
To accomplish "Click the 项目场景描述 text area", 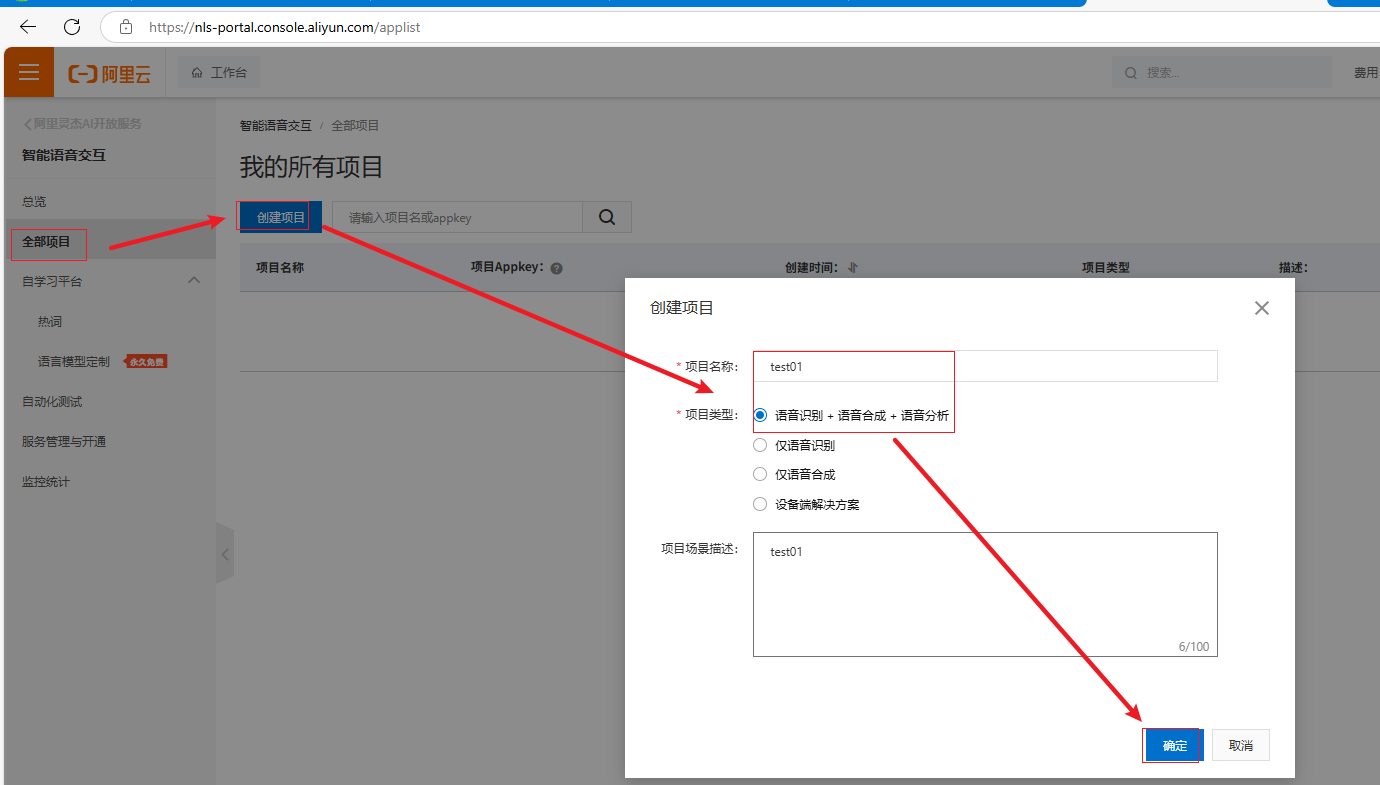I will pyautogui.click(x=985, y=594).
